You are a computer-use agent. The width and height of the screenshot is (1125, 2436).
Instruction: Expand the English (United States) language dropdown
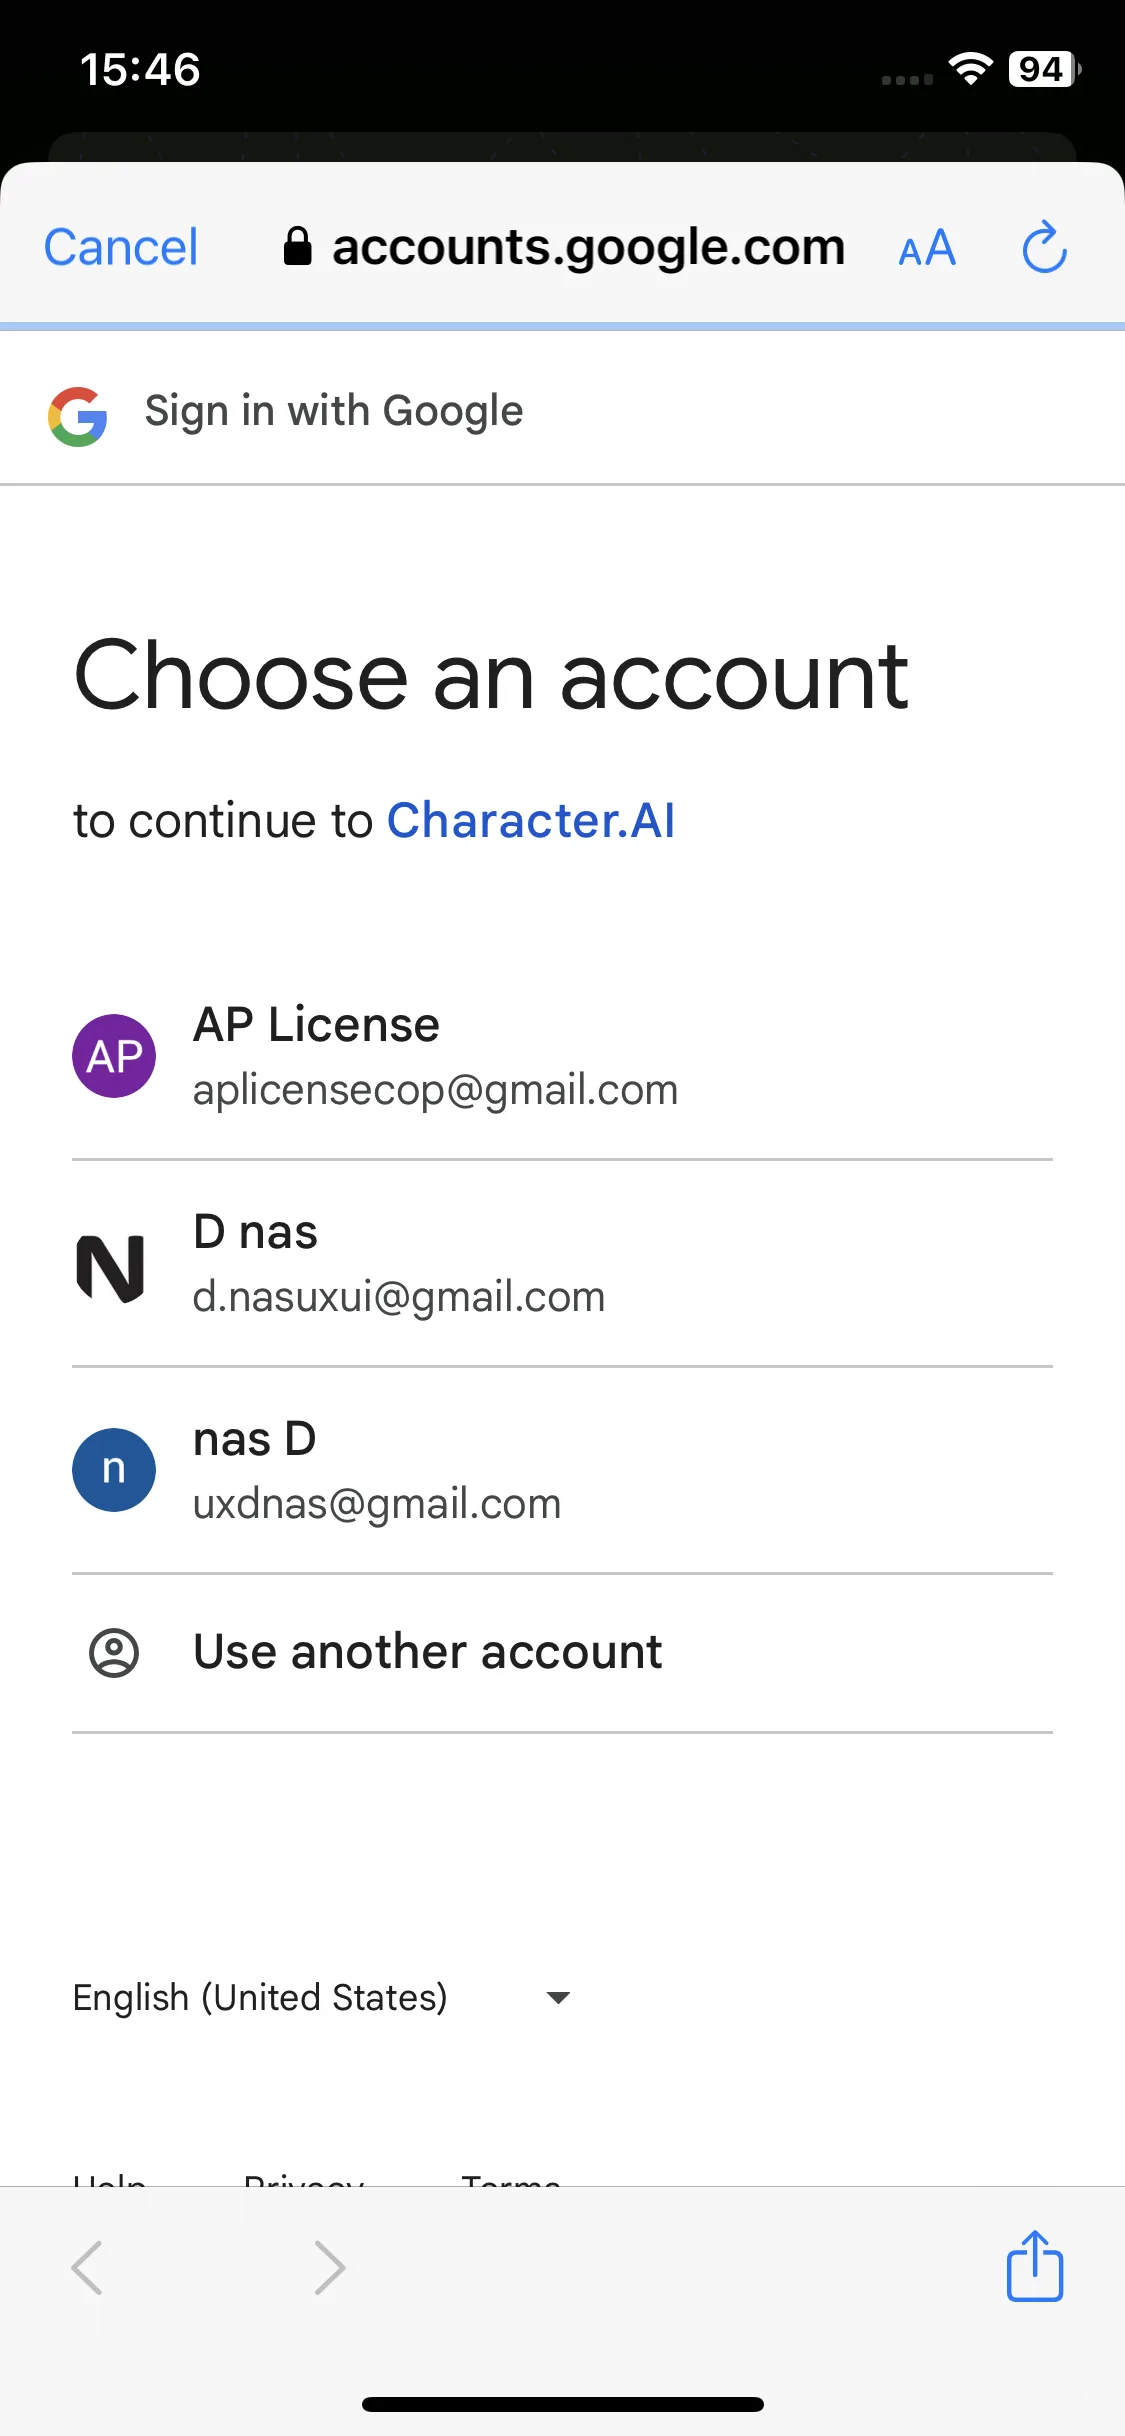click(x=322, y=1997)
